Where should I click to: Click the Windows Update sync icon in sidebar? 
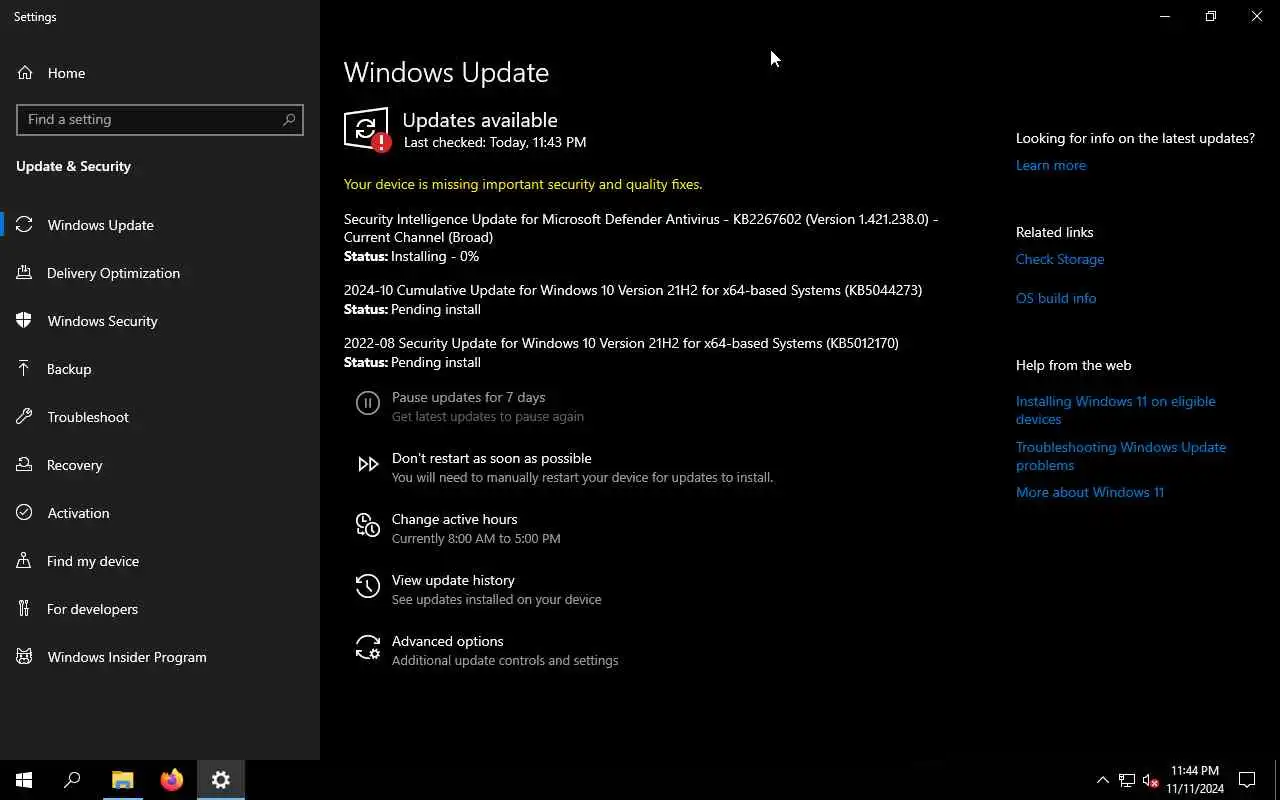(x=25, y=225)
